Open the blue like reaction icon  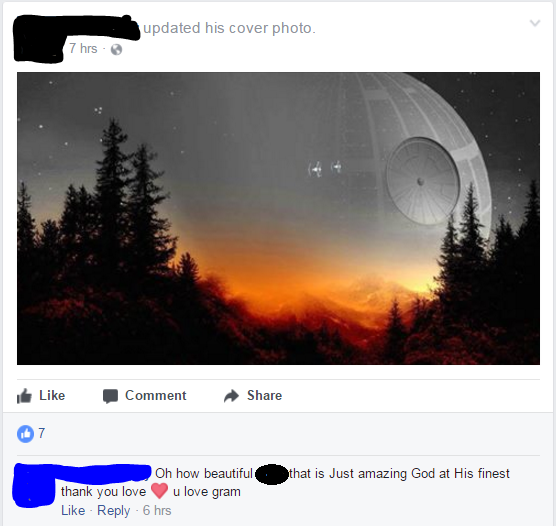pyautogui.click(x=25, y=433)
